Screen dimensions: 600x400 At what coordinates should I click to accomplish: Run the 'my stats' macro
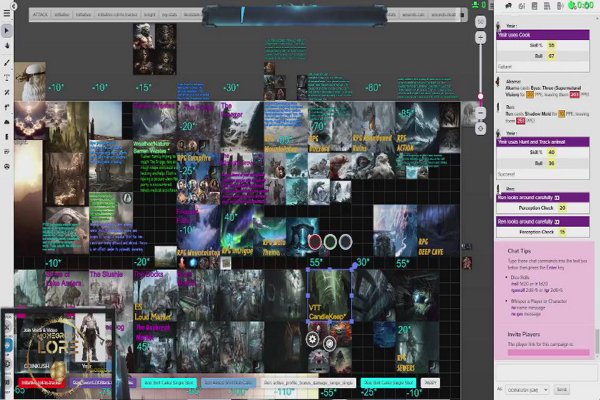point(170,15)
